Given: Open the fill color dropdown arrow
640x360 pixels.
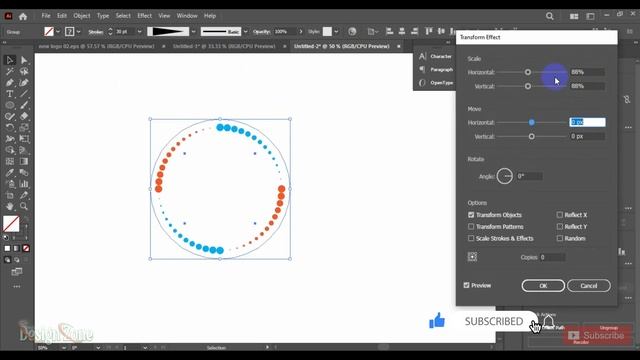Looking at the screenshot, I should pyautogui.click(x=58, y=31).
